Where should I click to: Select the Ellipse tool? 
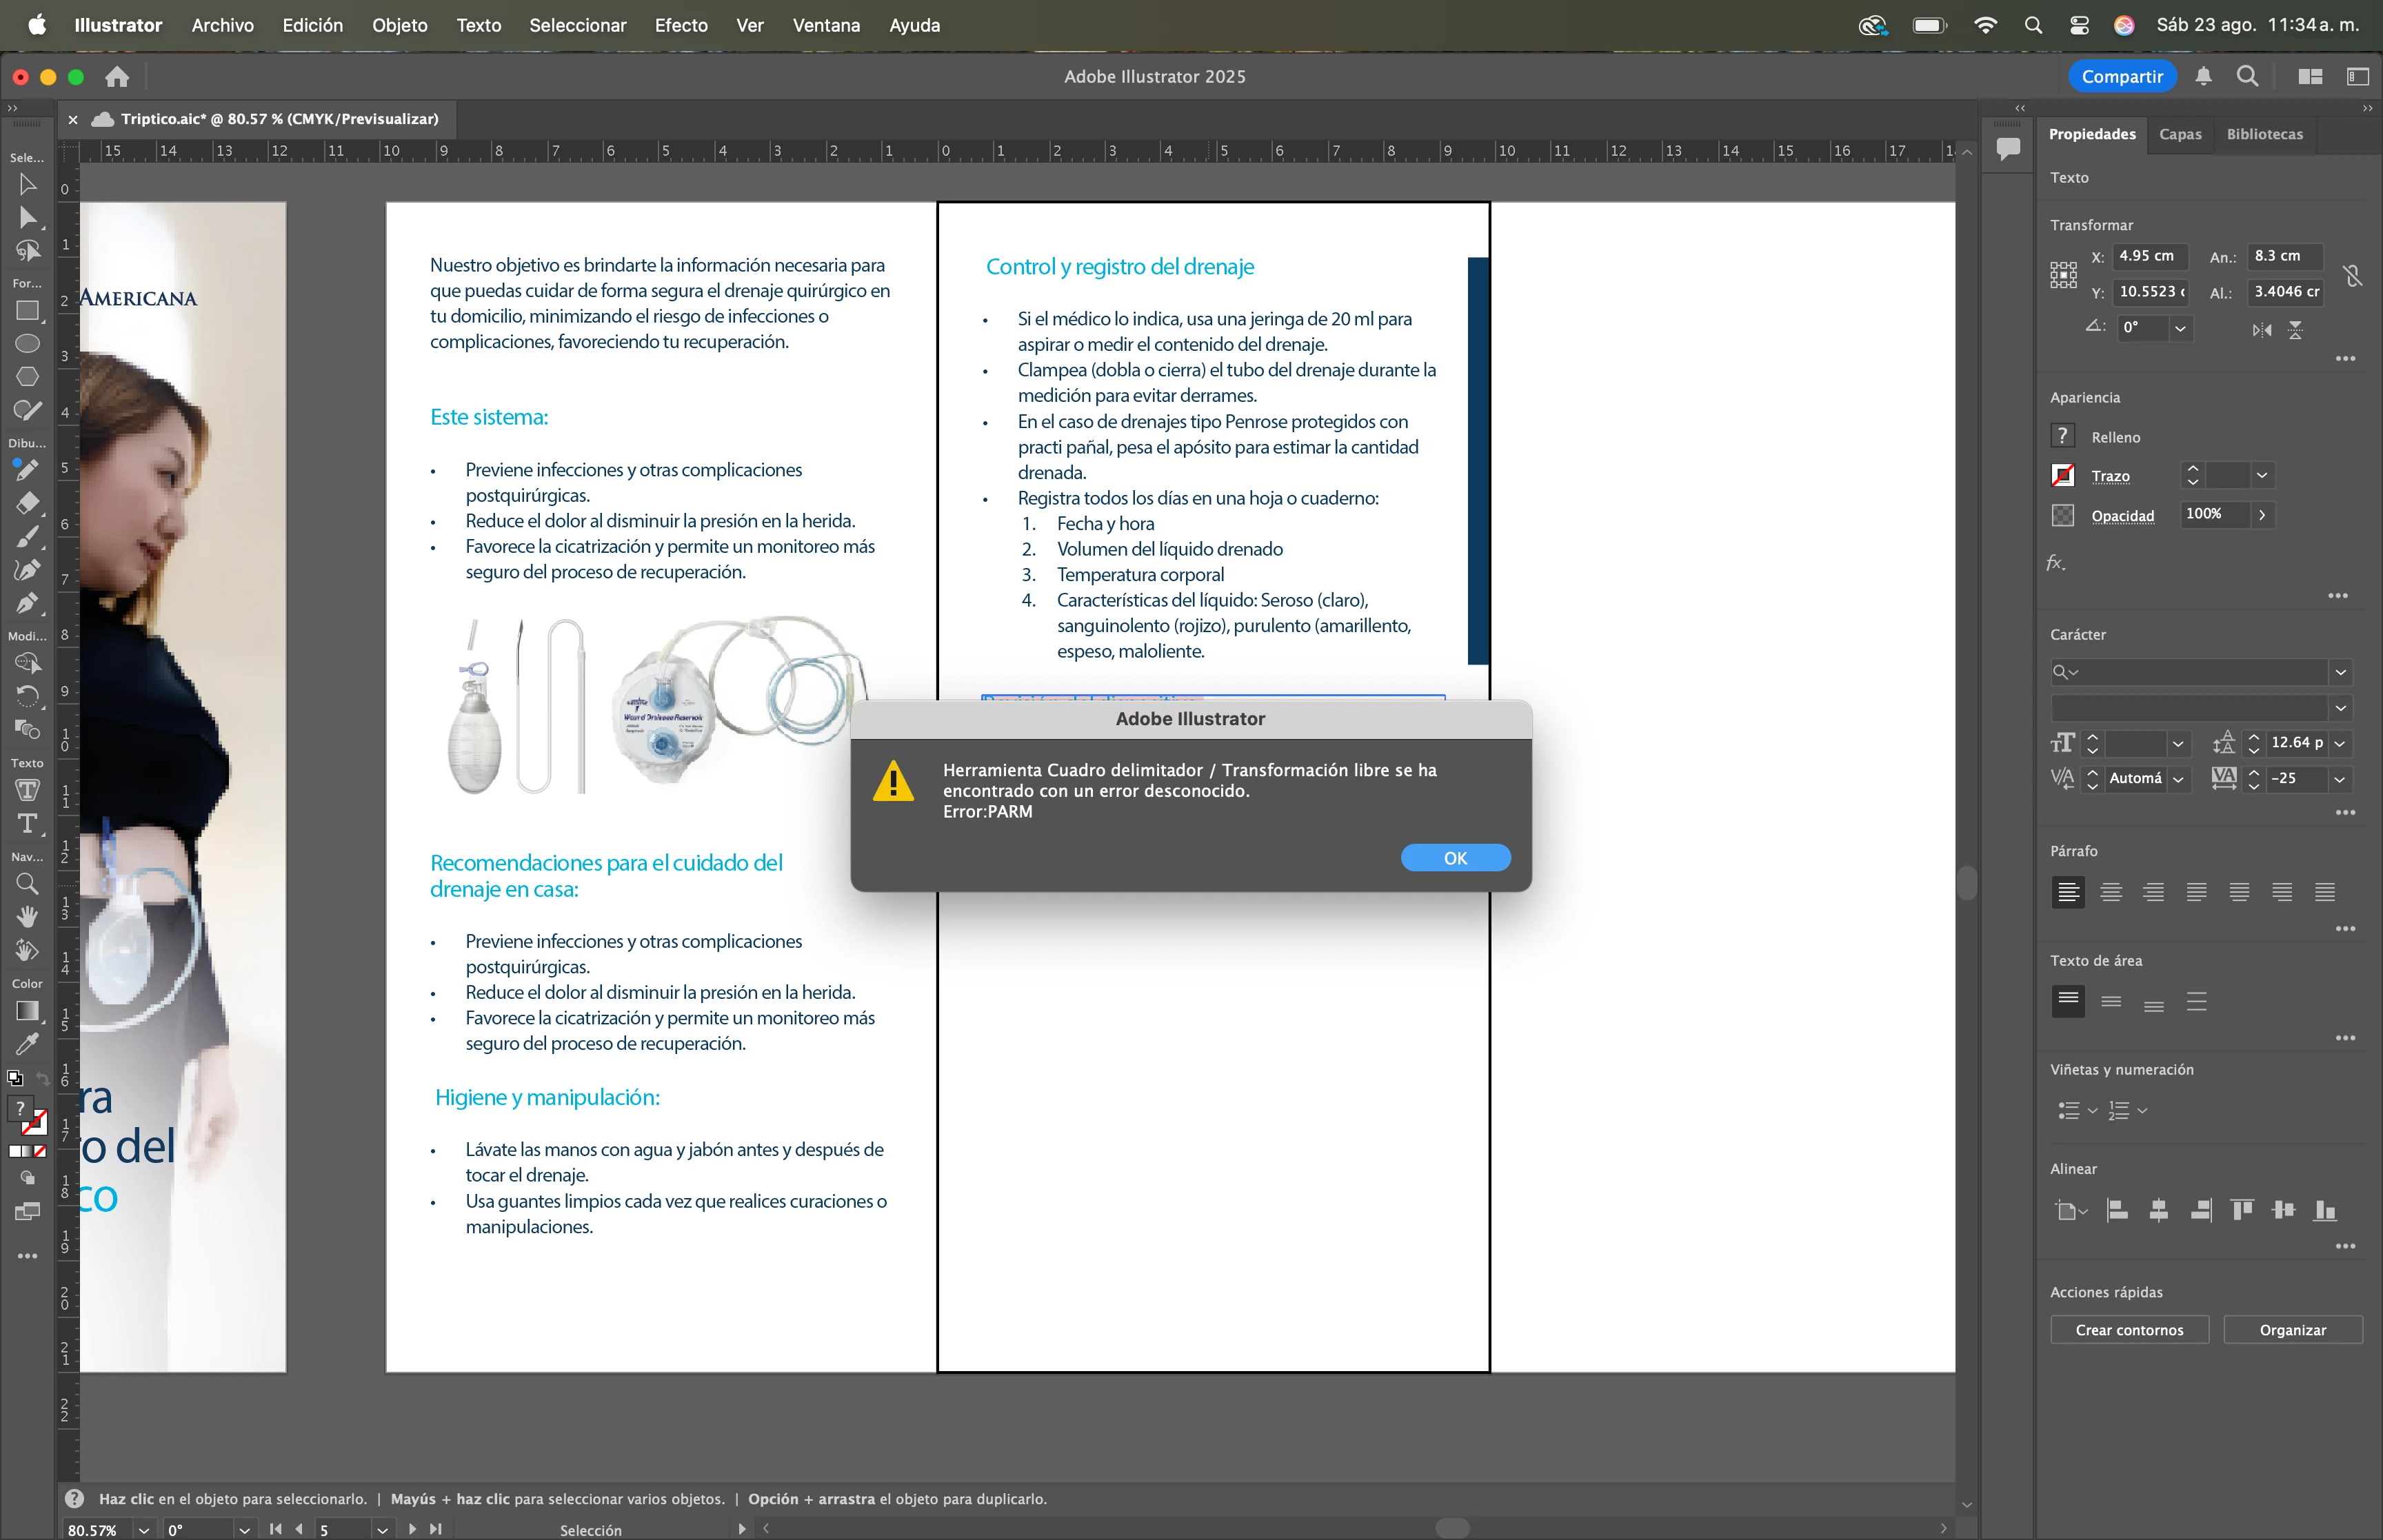[x=28, y=344]
